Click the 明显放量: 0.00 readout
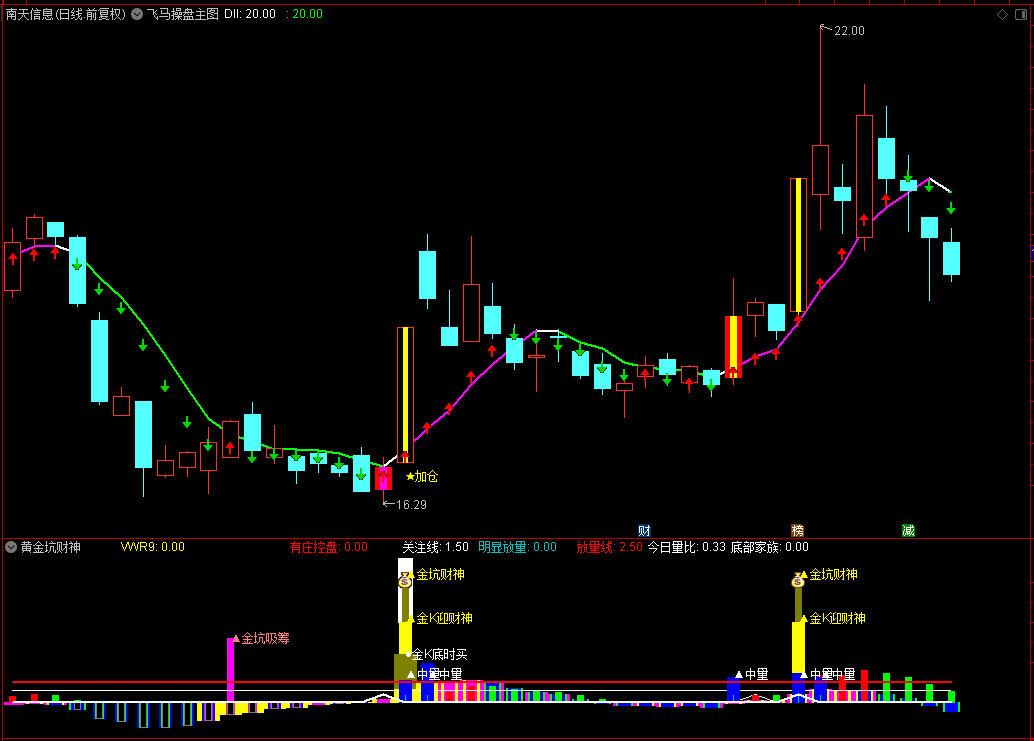The height and width of the screenshot is (741, 1034). coord(518,547)
